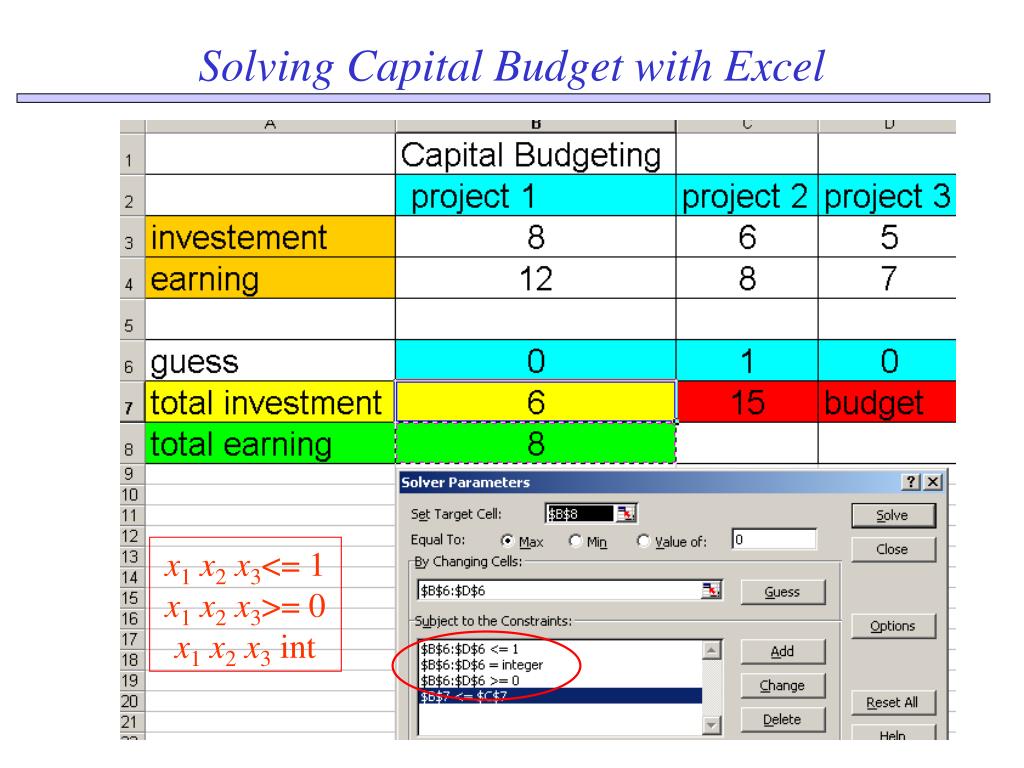Select row 12 header
Viewport: 1024px width, 768px height.
pyautogui.click(x=131, y=536)
